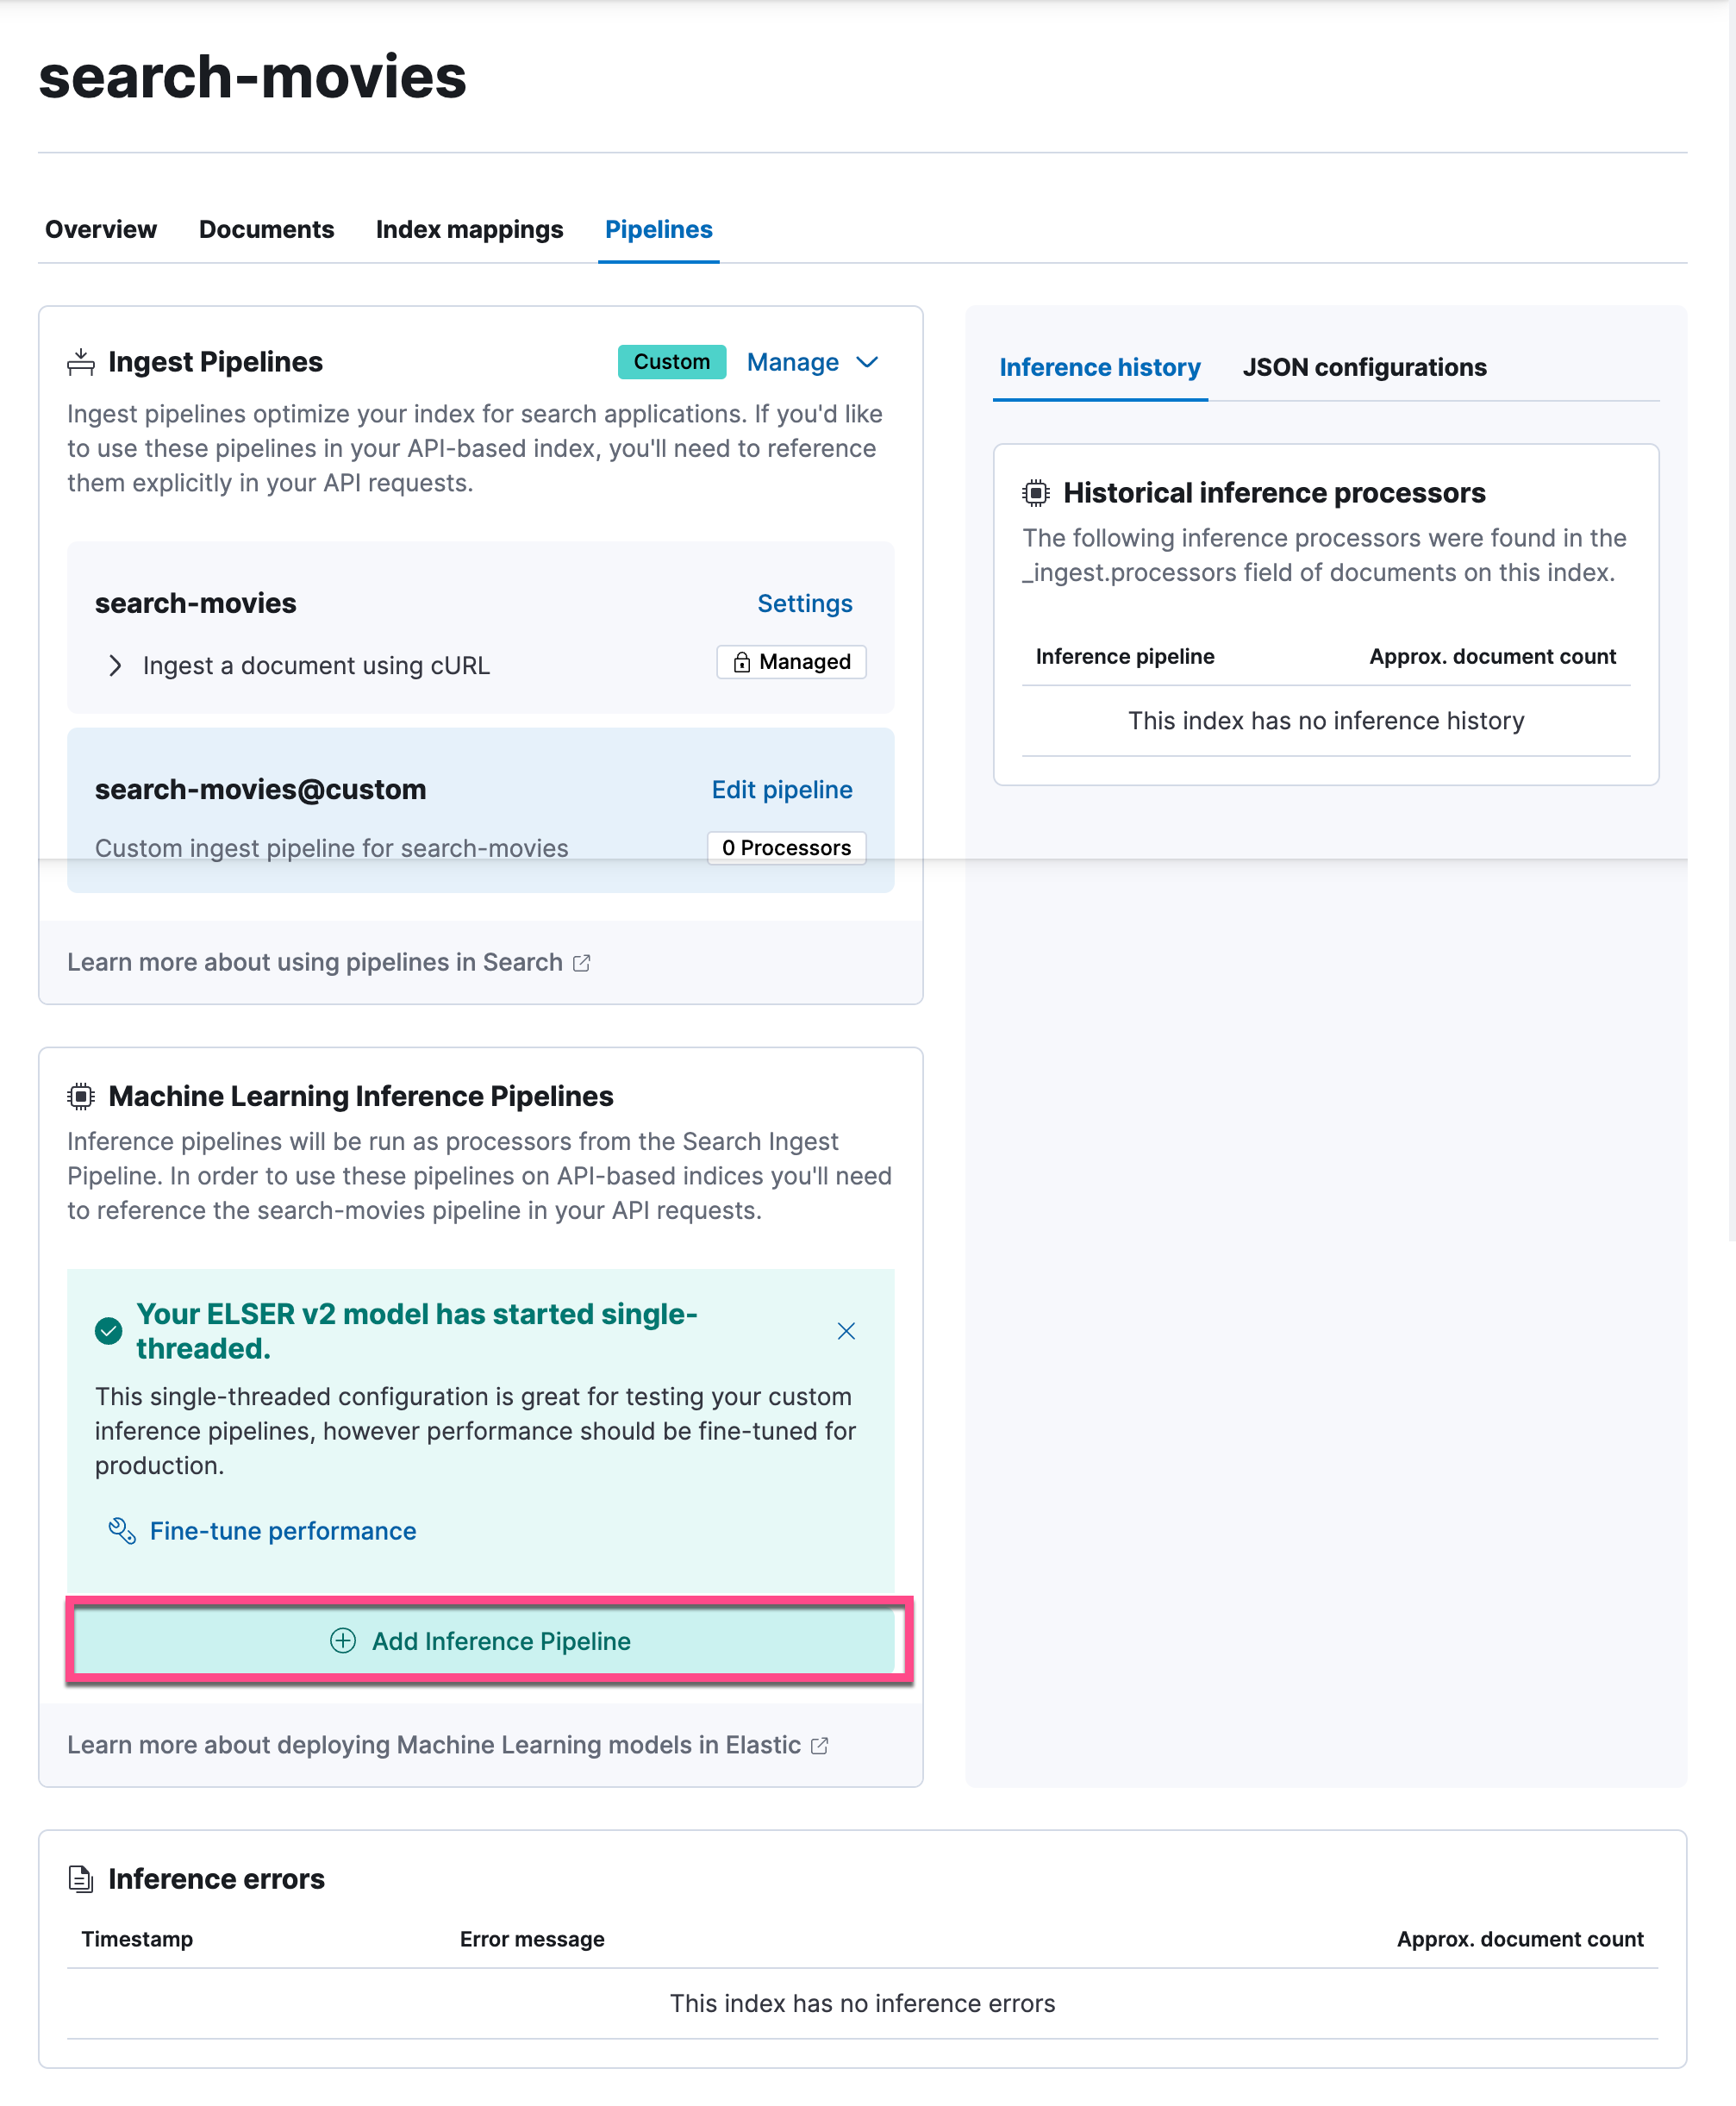Switch to the JSON configurations tab
The width and height of the screenshot is (1736, 2106).
pyautogui.click(x=1365, y=367)
